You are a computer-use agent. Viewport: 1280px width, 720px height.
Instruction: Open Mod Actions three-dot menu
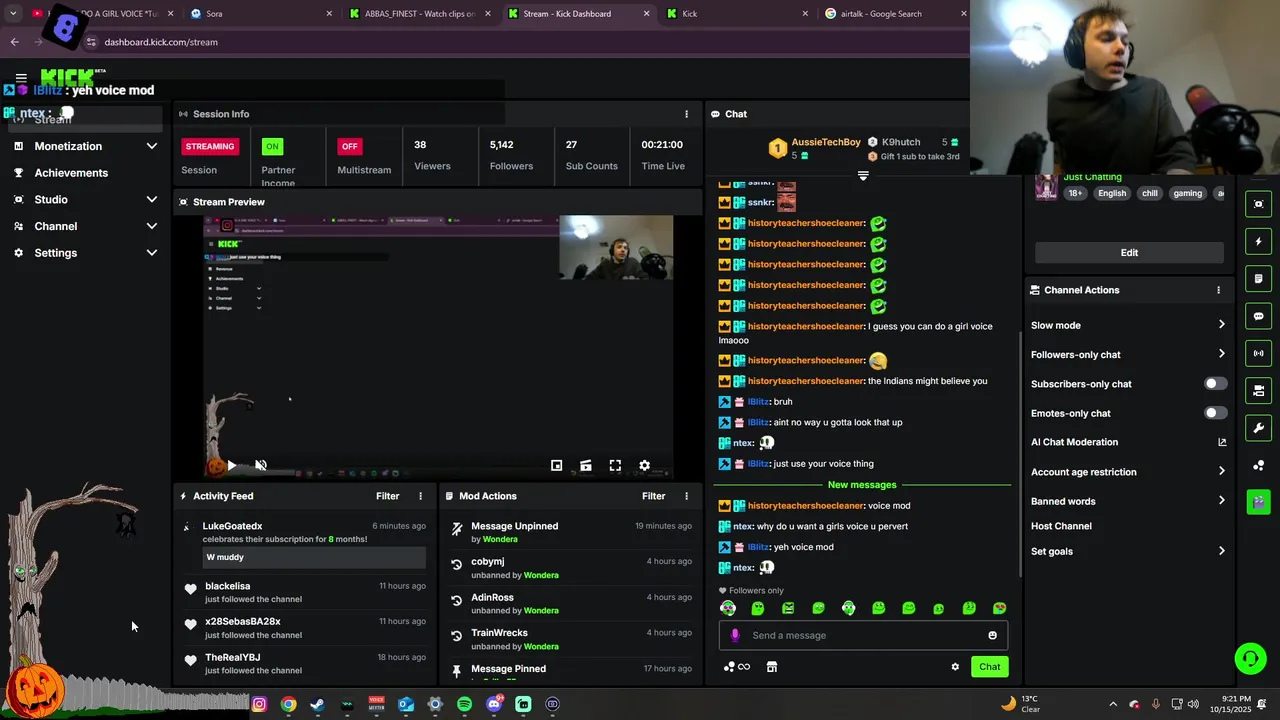(x=686, y=496)
